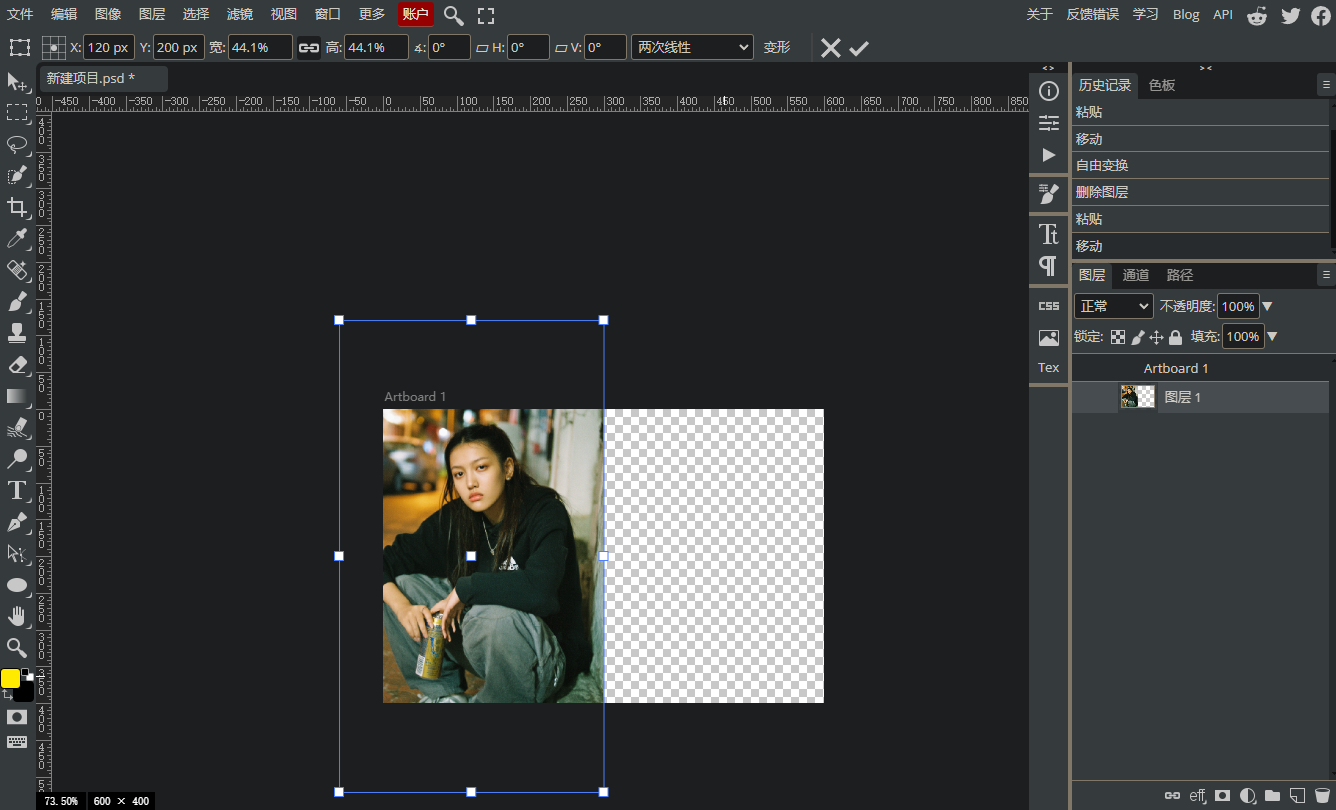The width and height of the screenshot is (1336, 810).
Task: Select the Rectangular Marquee tool
Action: 17,112
